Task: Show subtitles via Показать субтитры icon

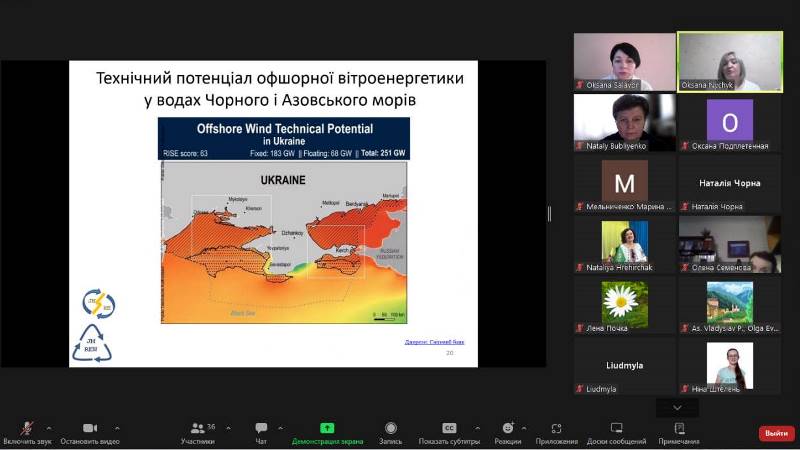Action: (x=449, y=428)
